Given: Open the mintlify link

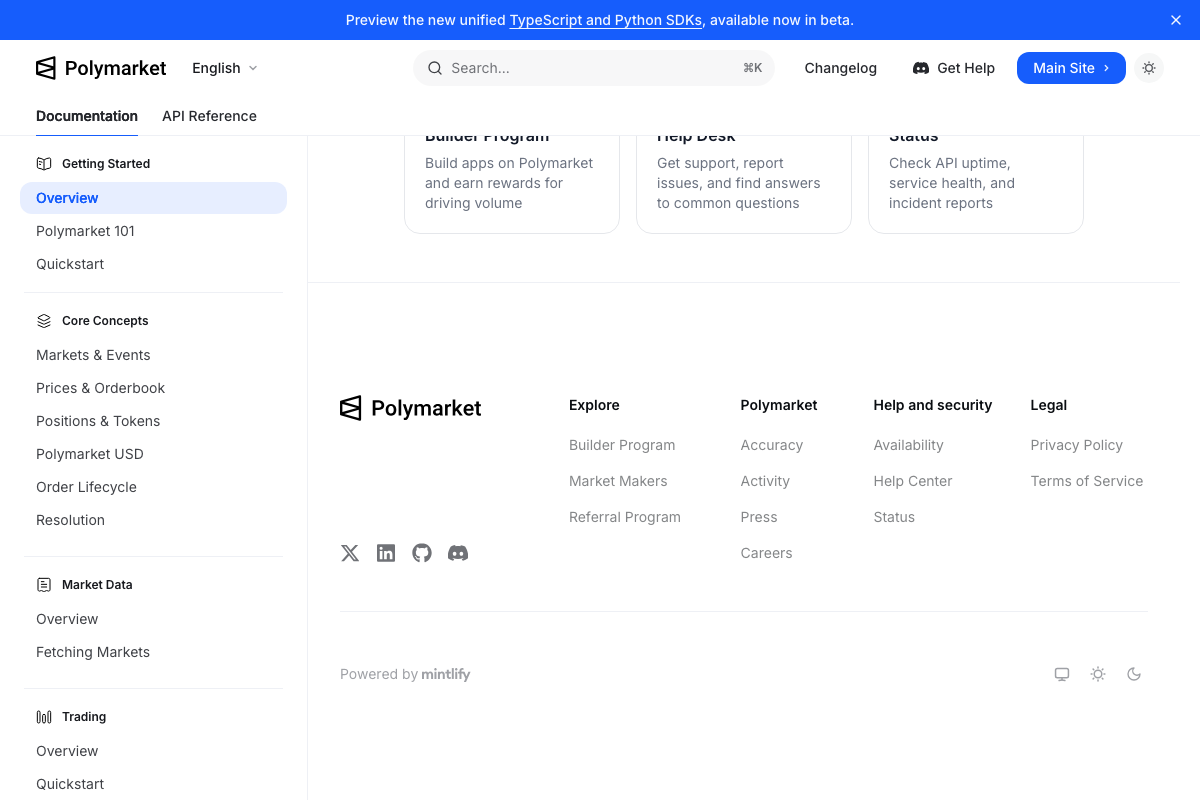Looking at the screenshot, I should tap(446, 674).
